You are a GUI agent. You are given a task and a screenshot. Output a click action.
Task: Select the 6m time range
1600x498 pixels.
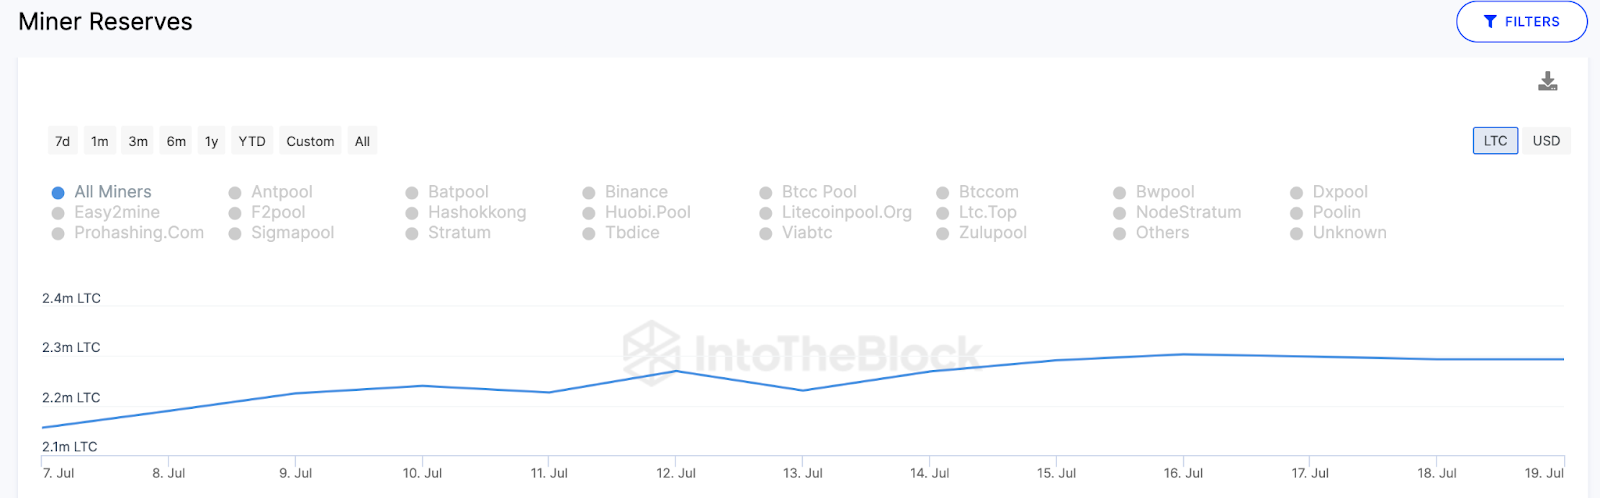(176, 141)
